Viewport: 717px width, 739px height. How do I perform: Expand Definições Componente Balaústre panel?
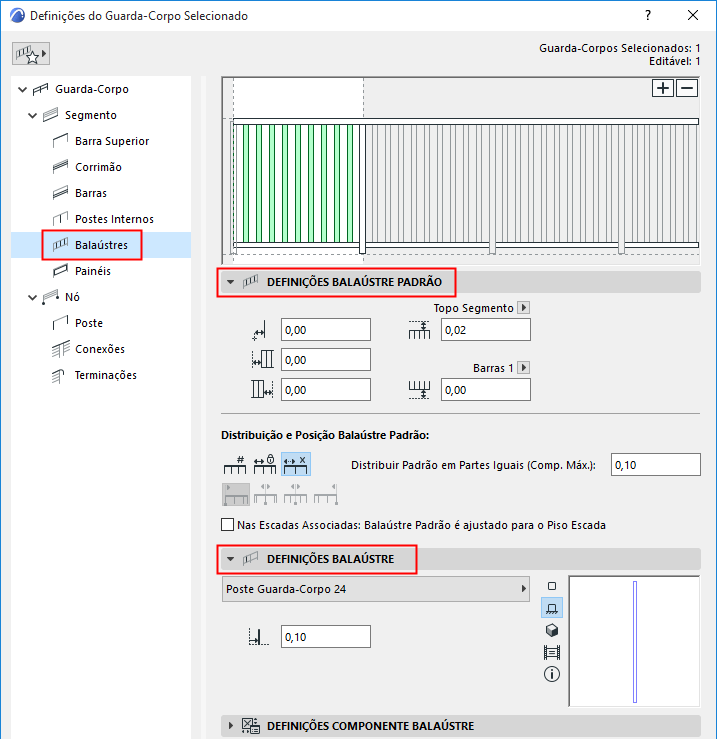pyautogui.click(x=231, y=726)
